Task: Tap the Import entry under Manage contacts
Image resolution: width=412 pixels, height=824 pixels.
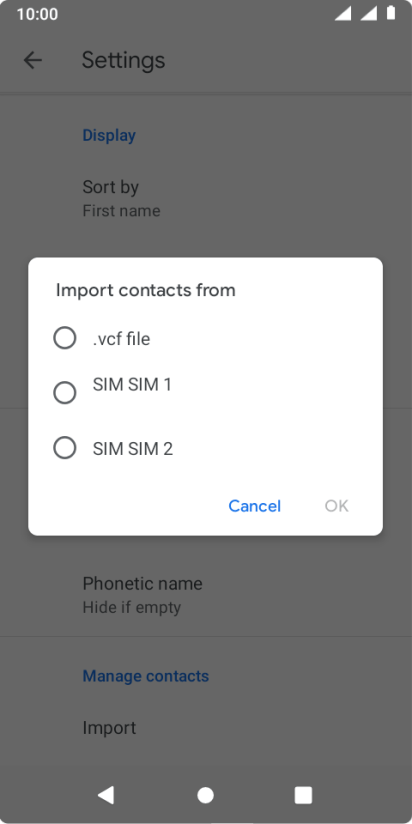Action: point(206,728)
